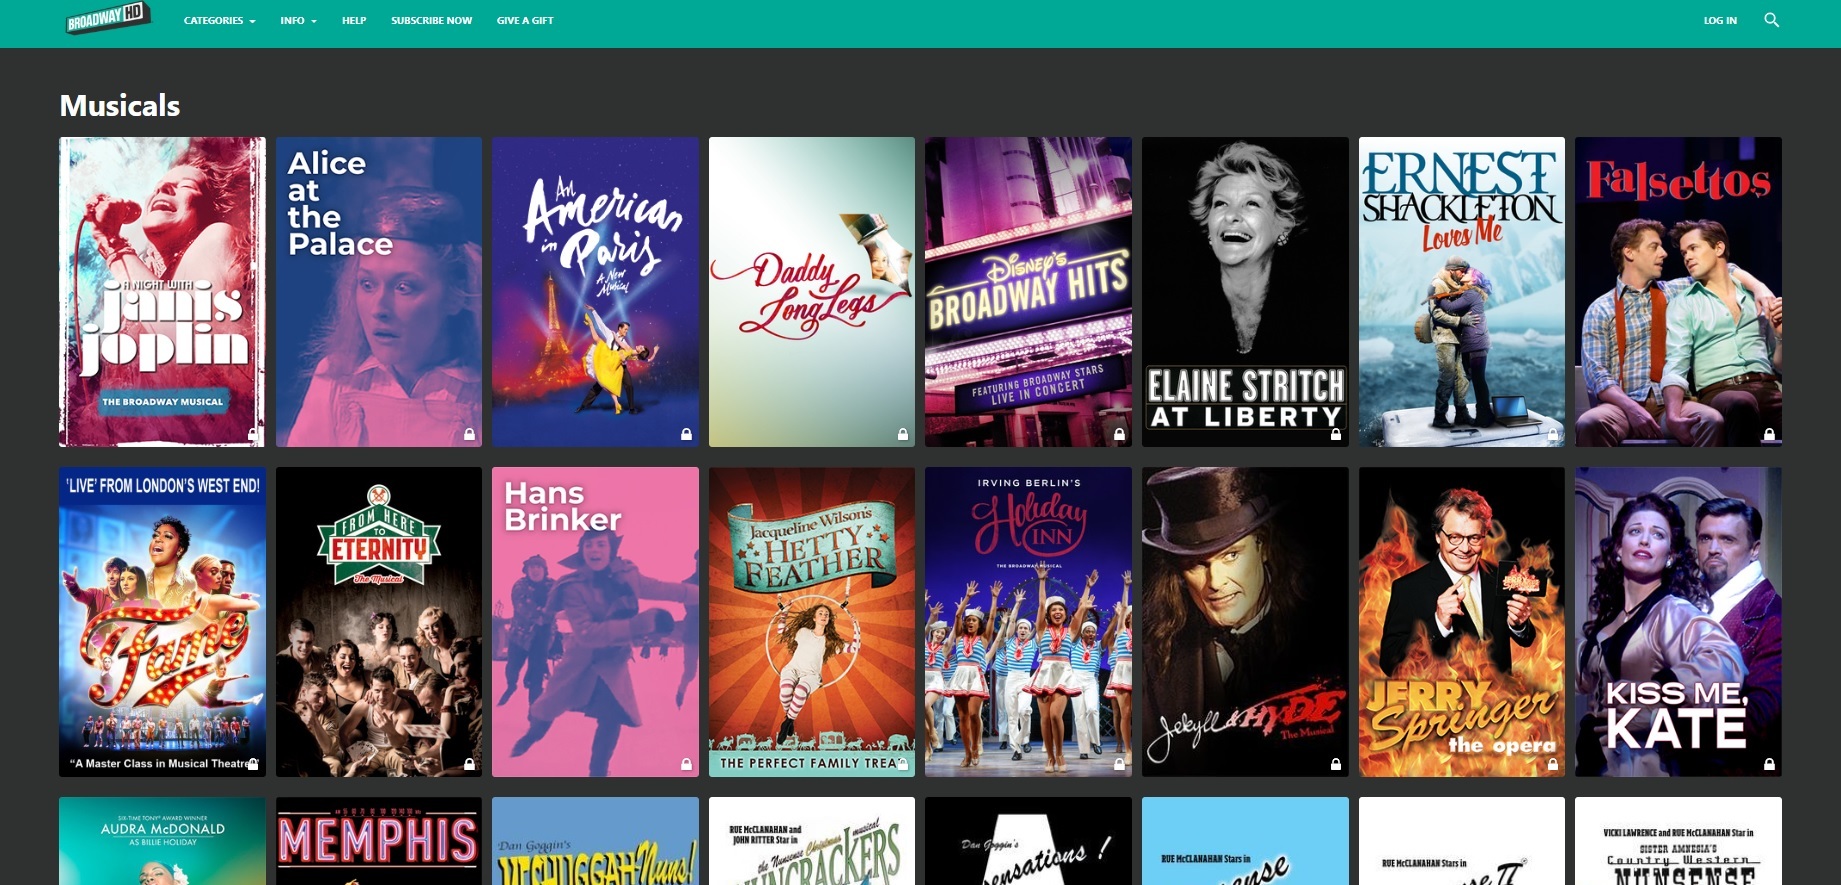Viewport: 1841px width, 885px height.
Task: Open Disney's Broadway Hits poster
Action: (x=1028, y=292)
